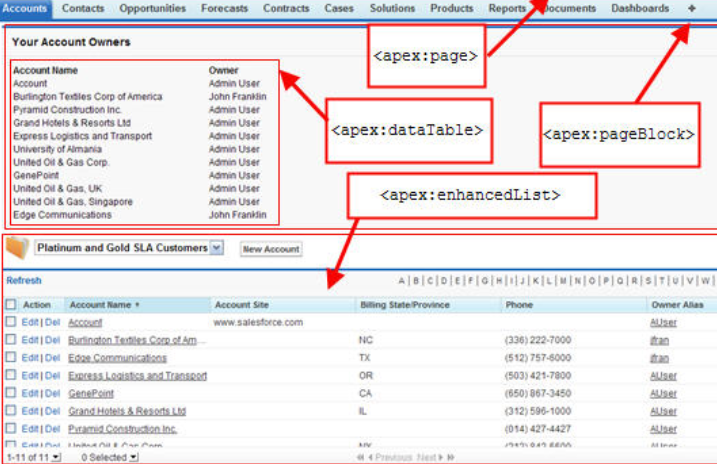Click Edit for the Pyramid Construction row

tap(30, 429)
